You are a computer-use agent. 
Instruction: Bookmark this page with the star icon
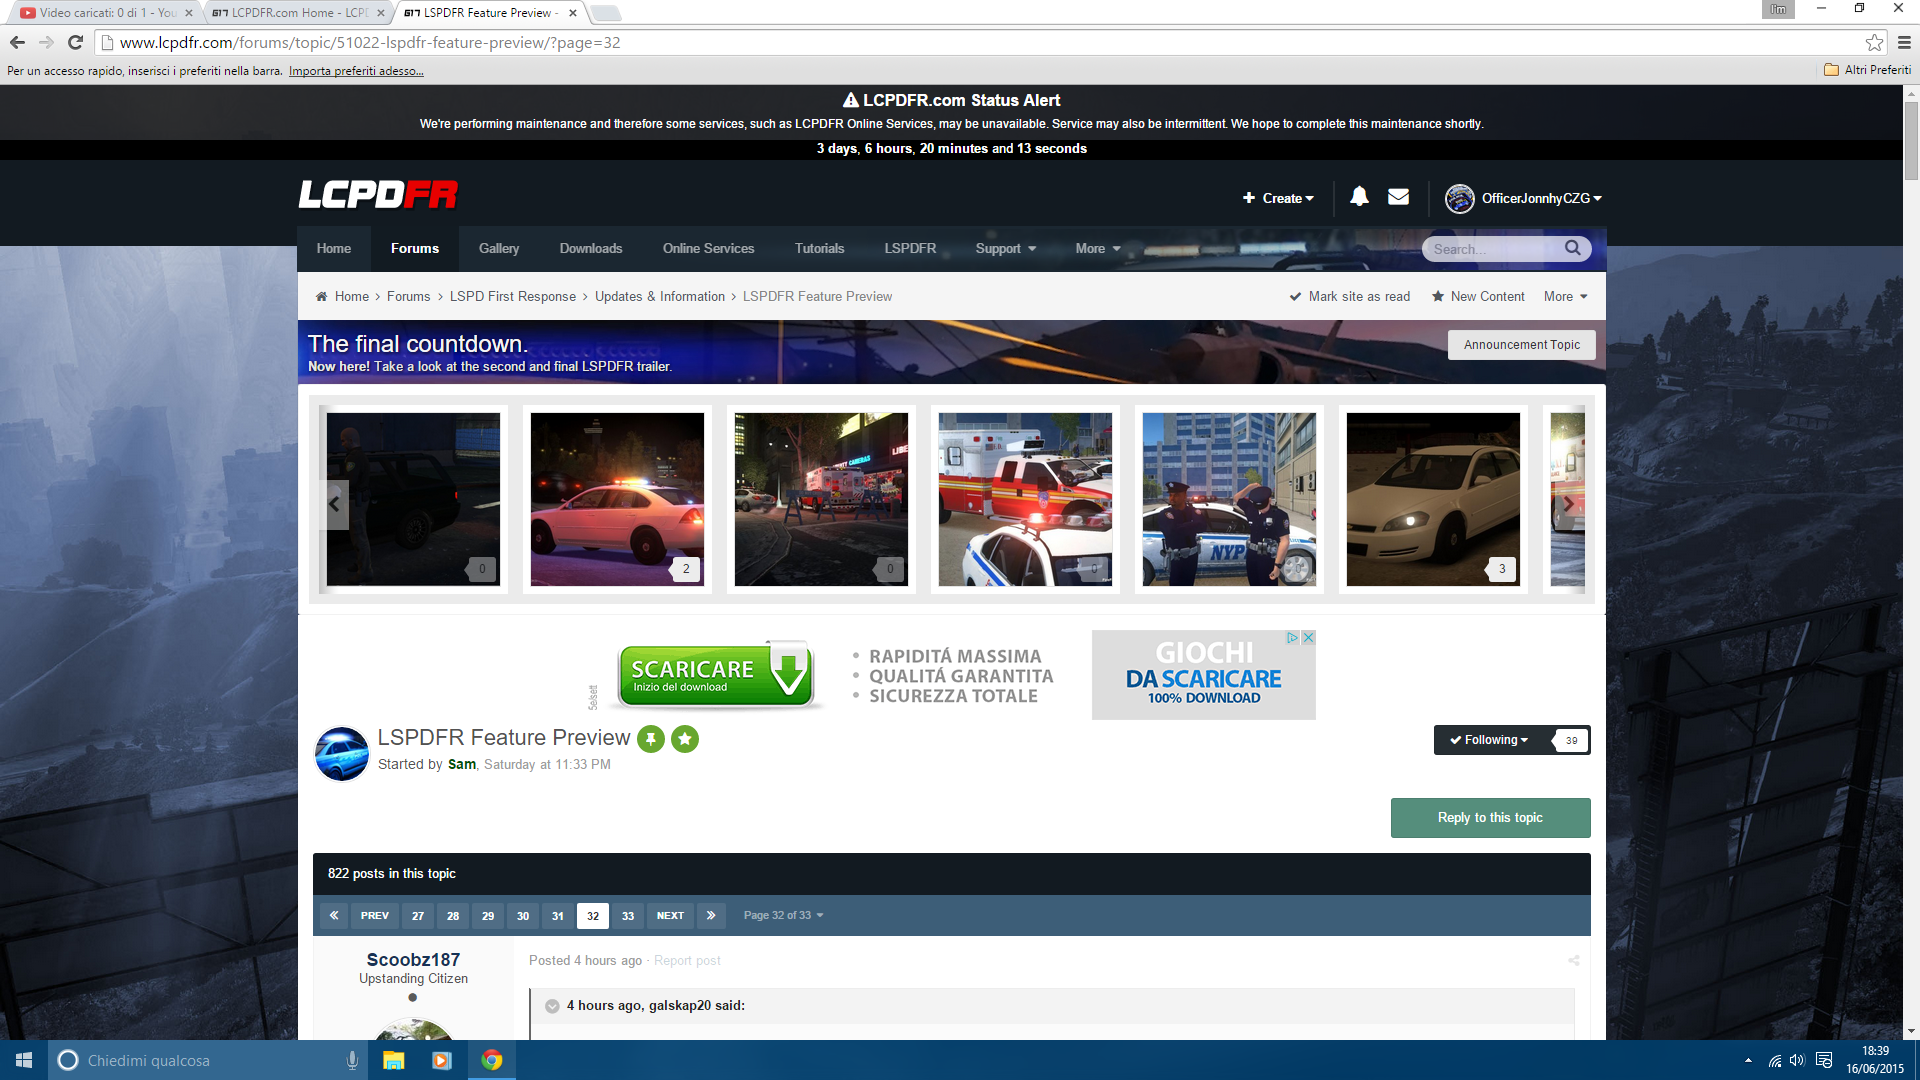[x=1874, y=43]
